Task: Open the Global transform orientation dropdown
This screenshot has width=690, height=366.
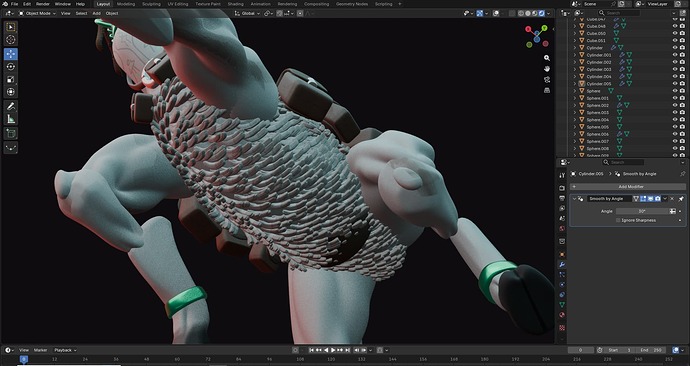Action: [247, 13]
